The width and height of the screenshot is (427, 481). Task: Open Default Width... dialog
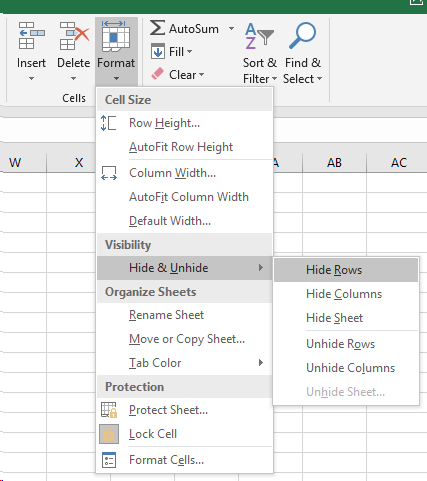185,221
